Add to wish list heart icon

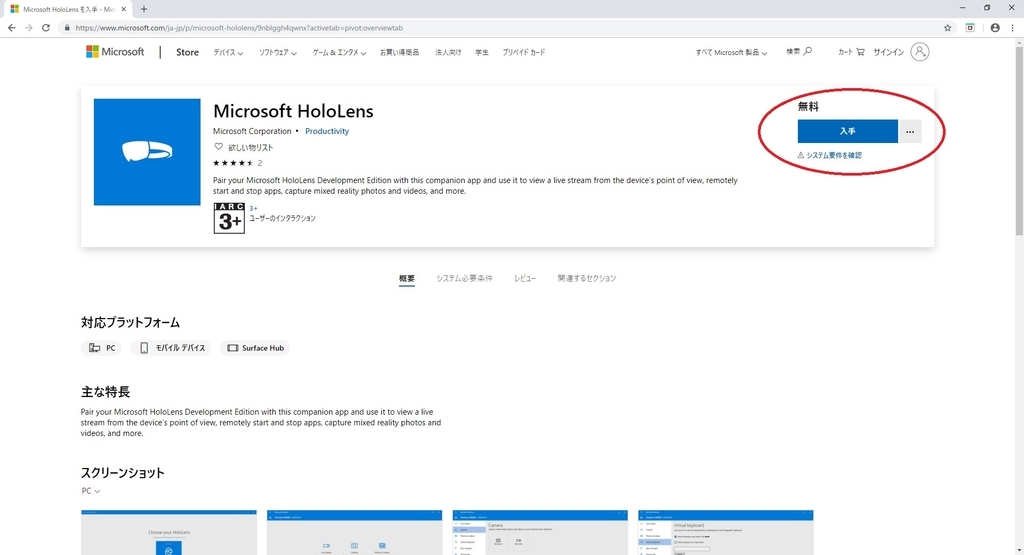218,147
